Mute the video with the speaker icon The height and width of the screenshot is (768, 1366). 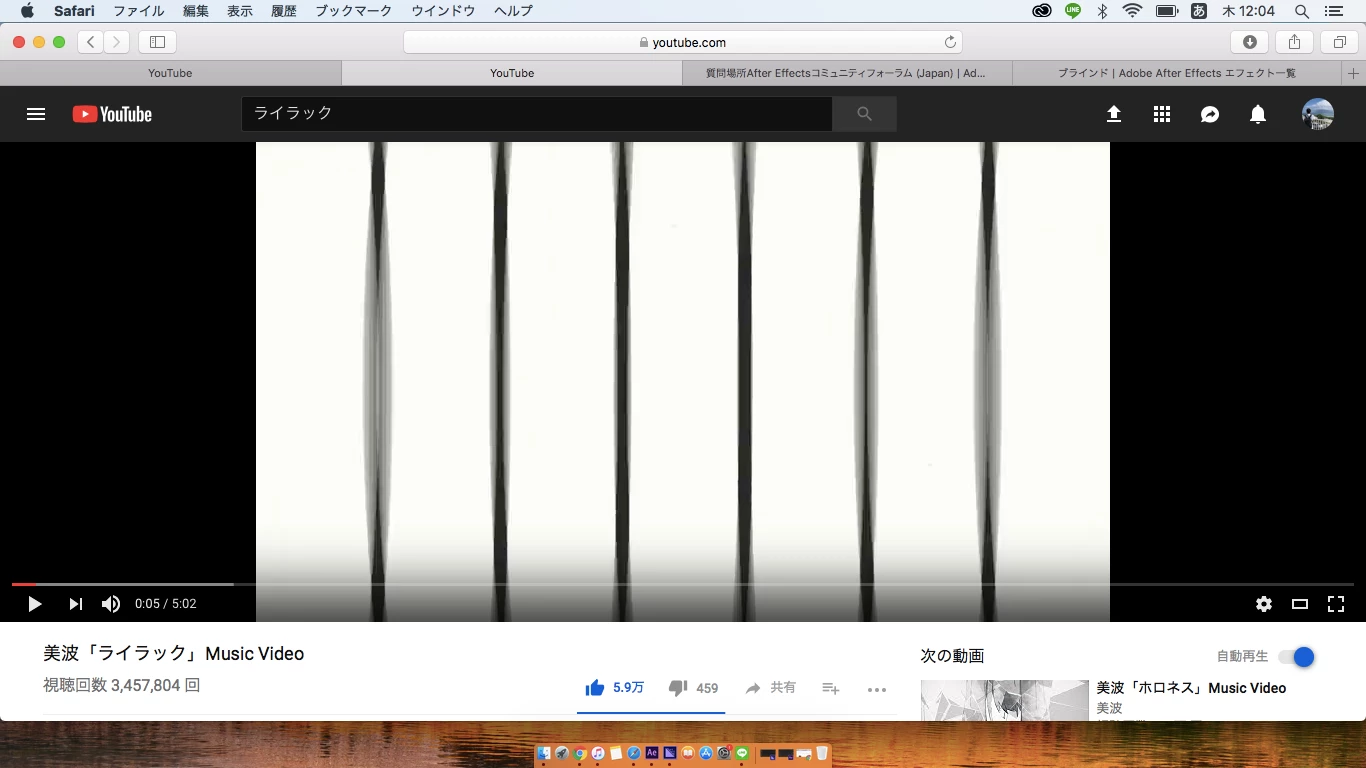pyautogui.click(x=111, y=604)
